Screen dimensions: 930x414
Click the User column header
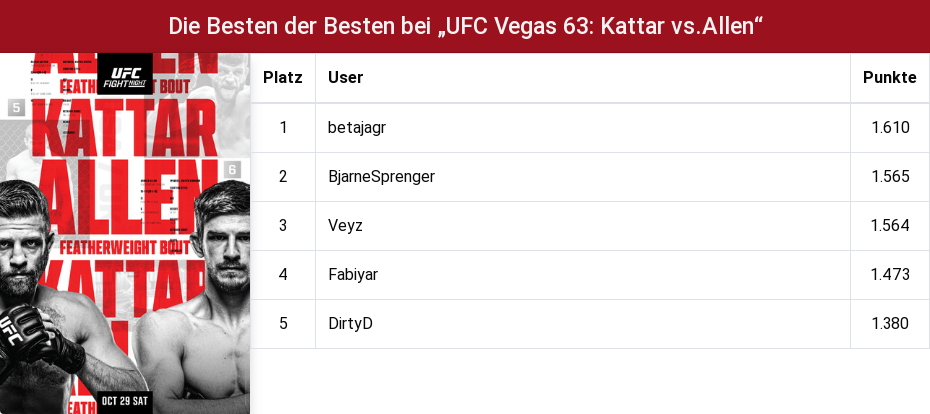(346, 78)
